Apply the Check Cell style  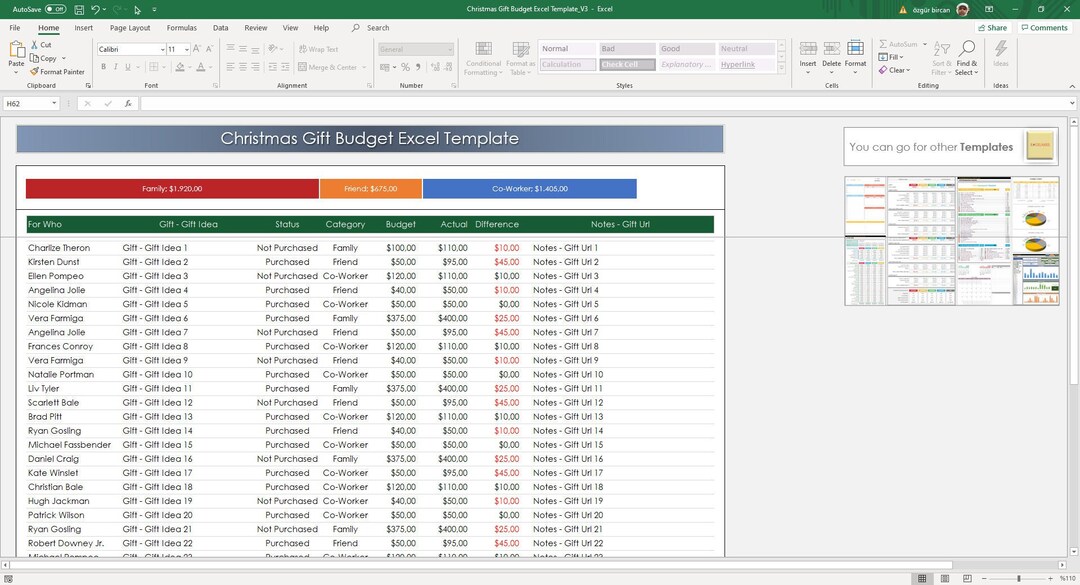click(x=626, y=63)
